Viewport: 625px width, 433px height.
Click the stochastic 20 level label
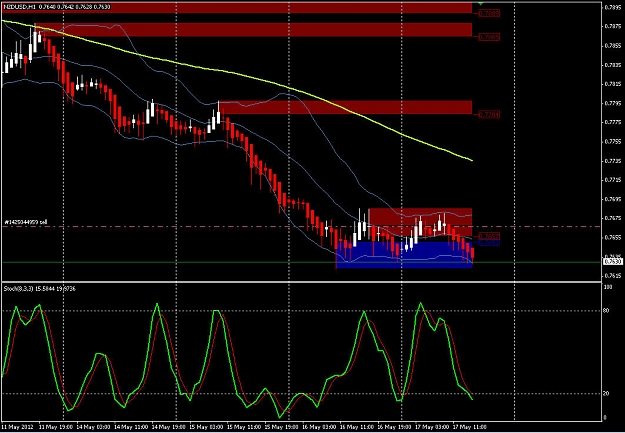(x=606, y=394)
